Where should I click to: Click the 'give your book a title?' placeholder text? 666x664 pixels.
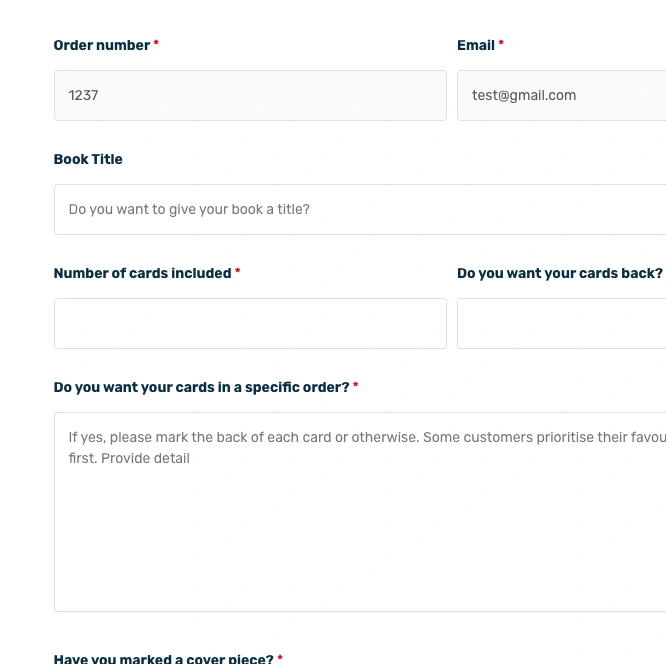[x=239, y=209]
